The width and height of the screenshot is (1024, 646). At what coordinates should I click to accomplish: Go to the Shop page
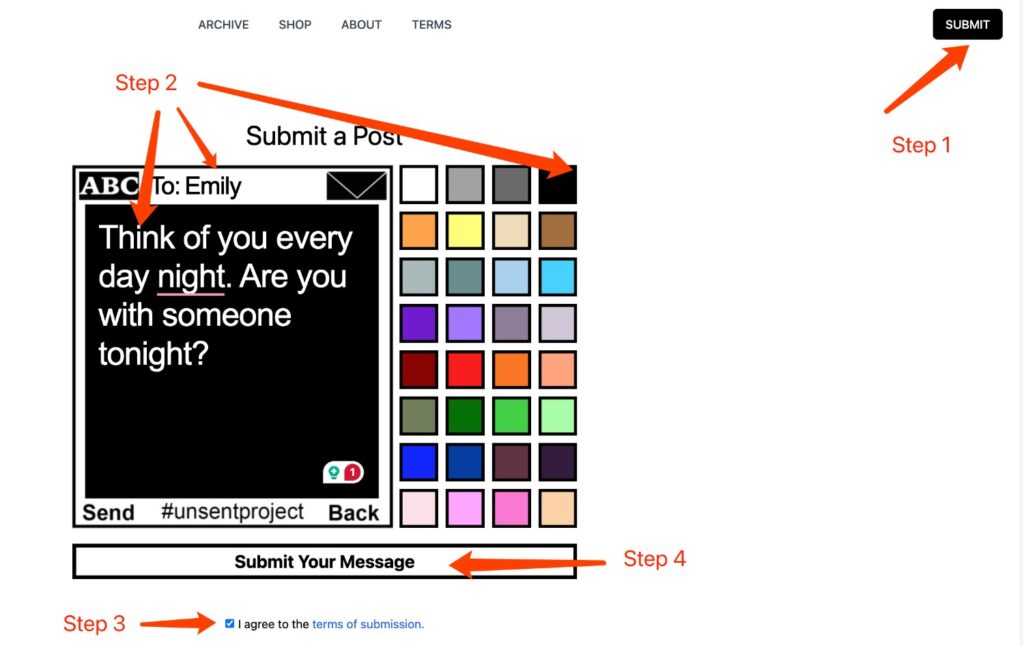pos(295,25)
